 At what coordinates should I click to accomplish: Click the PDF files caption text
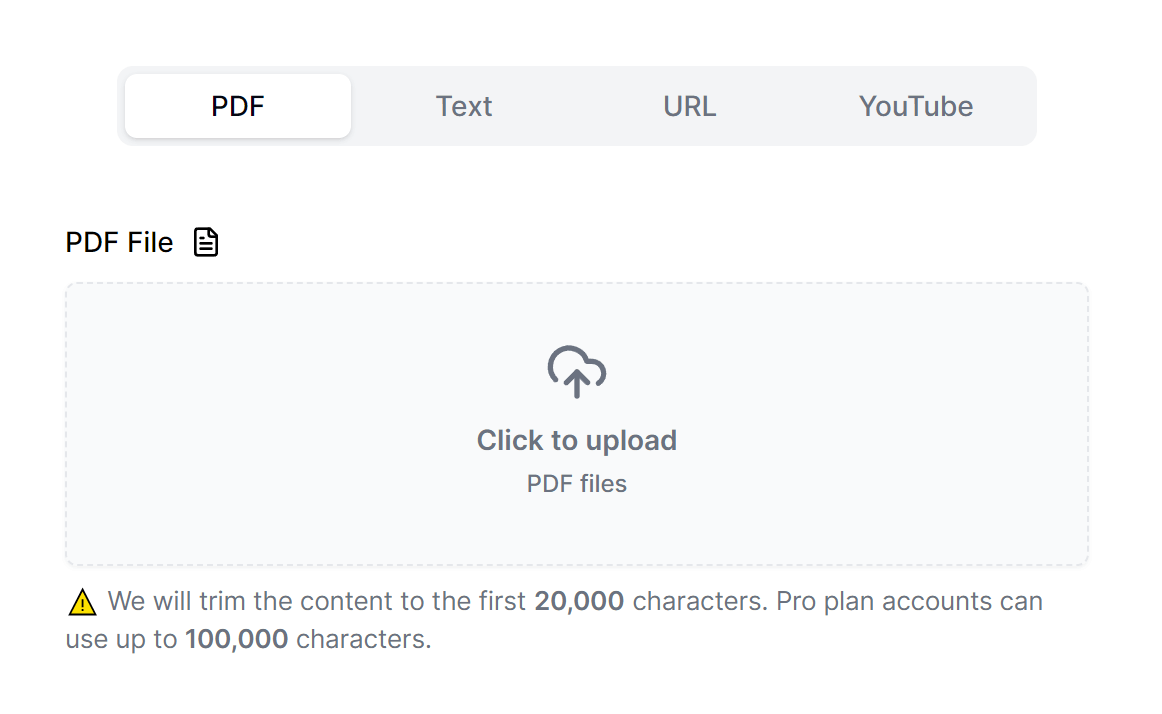coord(576,483)
